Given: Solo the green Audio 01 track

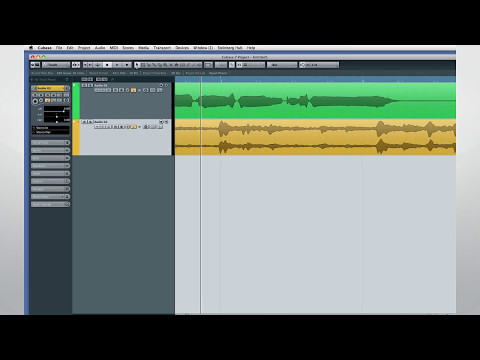Looking at the screenshot, I should [90, 85].
